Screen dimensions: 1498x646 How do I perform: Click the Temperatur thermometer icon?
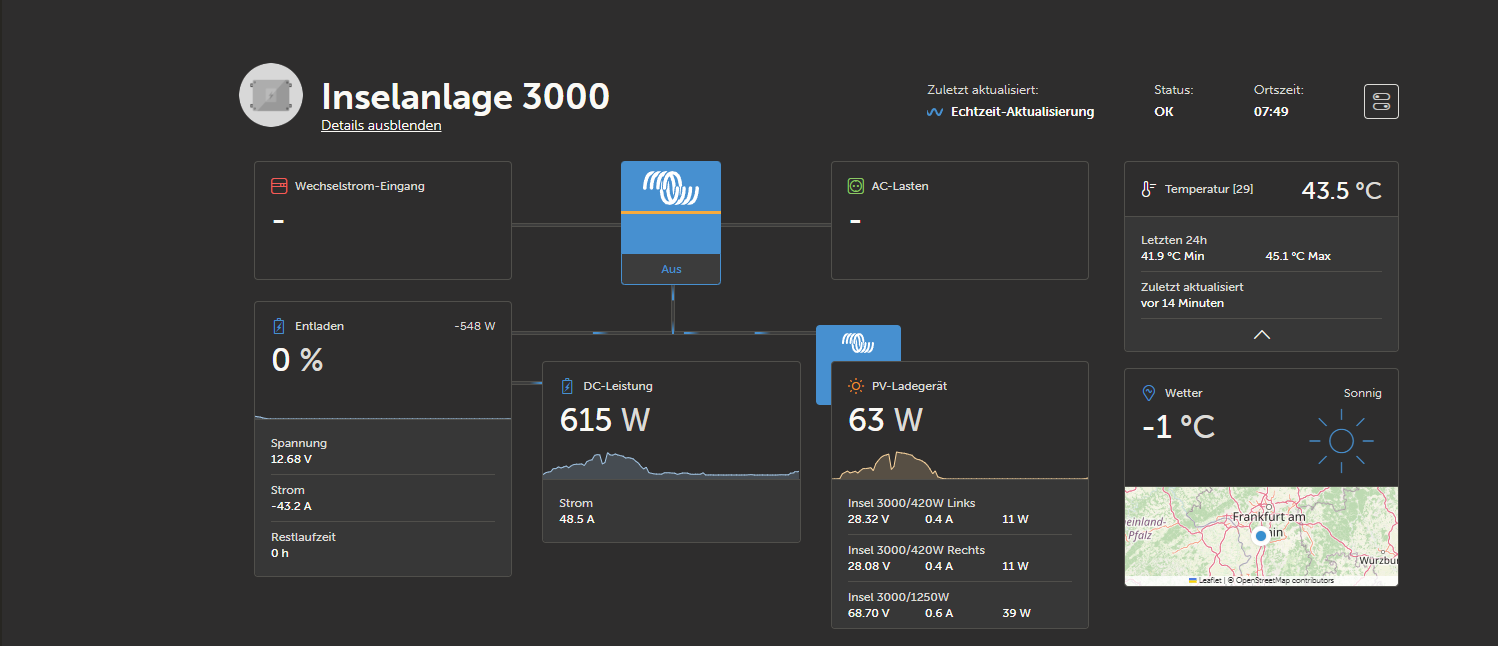1148,189
